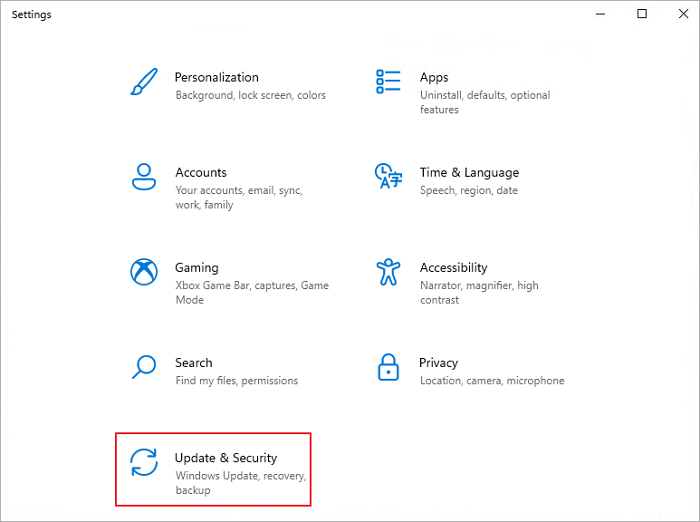Click the Search magnifying glass icon
Image resolution: width=700 pixels, height=522 pixels.
[x=144, y=367]
